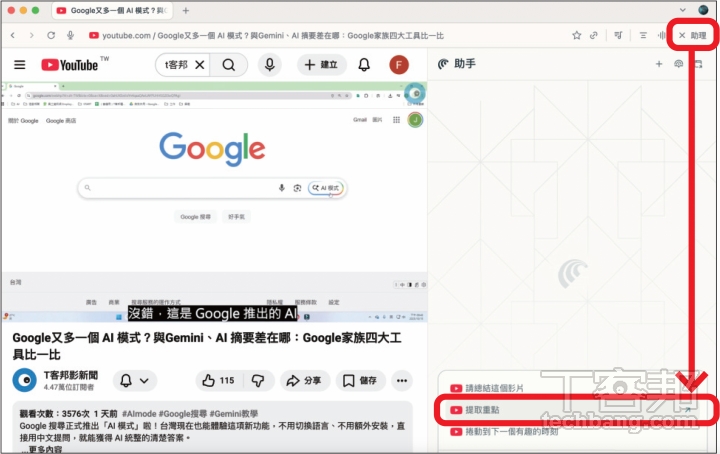
Task: Click the 助手 assistant logo icon
Action: (x=443, y=64)
